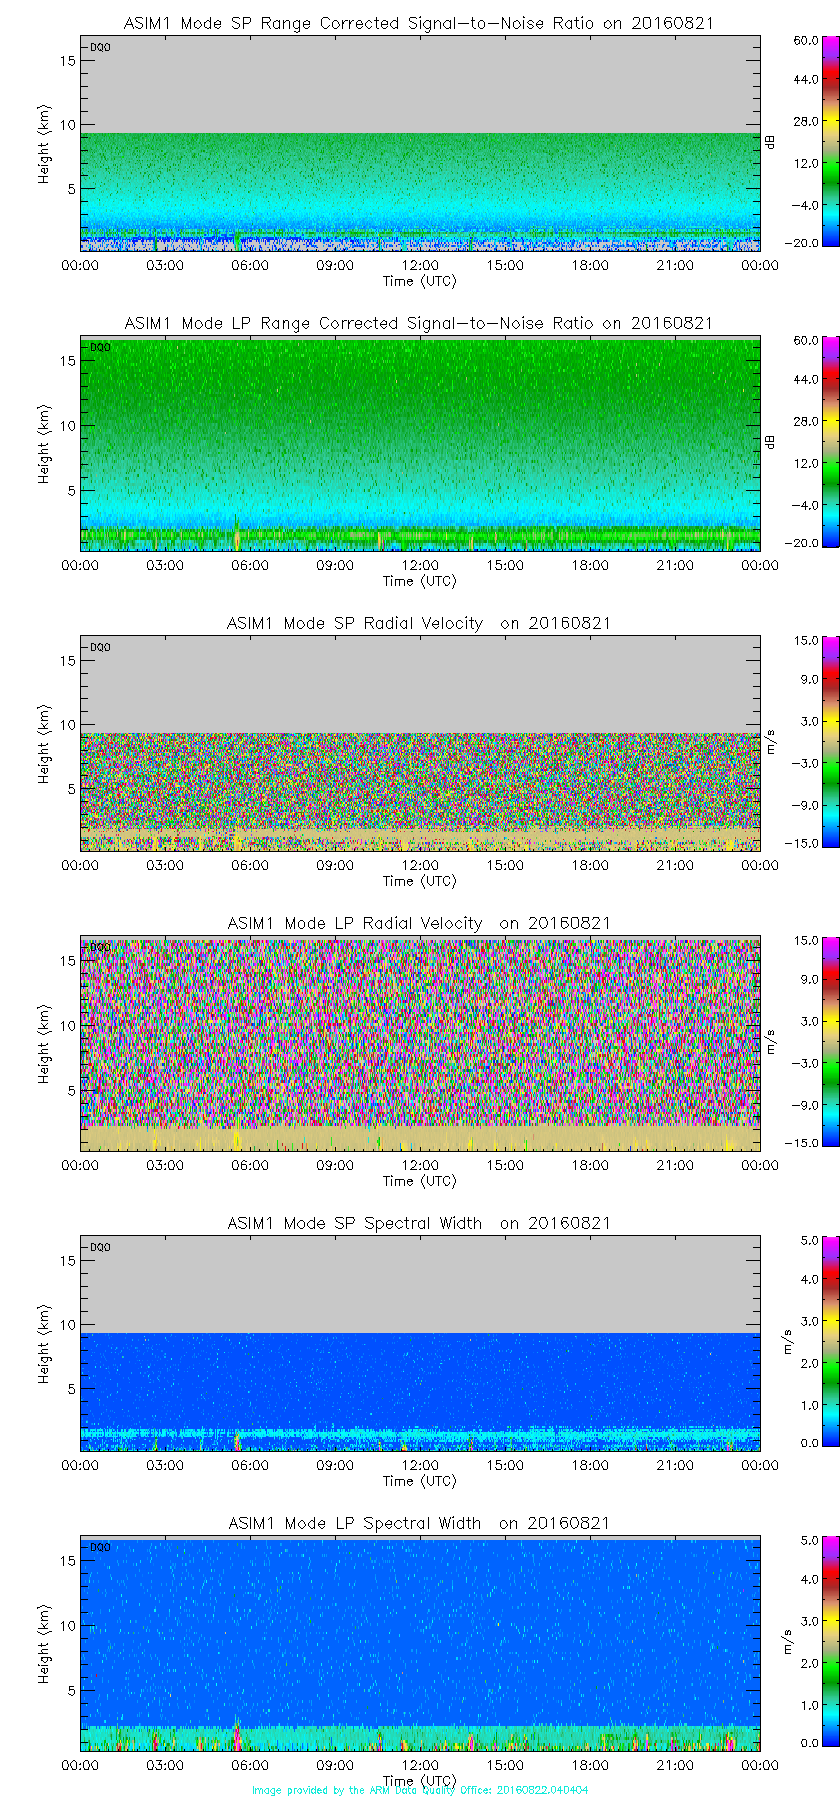
Task: Click the 18:00 tick under the SP Spectral Width plot
Action: click(590, 1465)
